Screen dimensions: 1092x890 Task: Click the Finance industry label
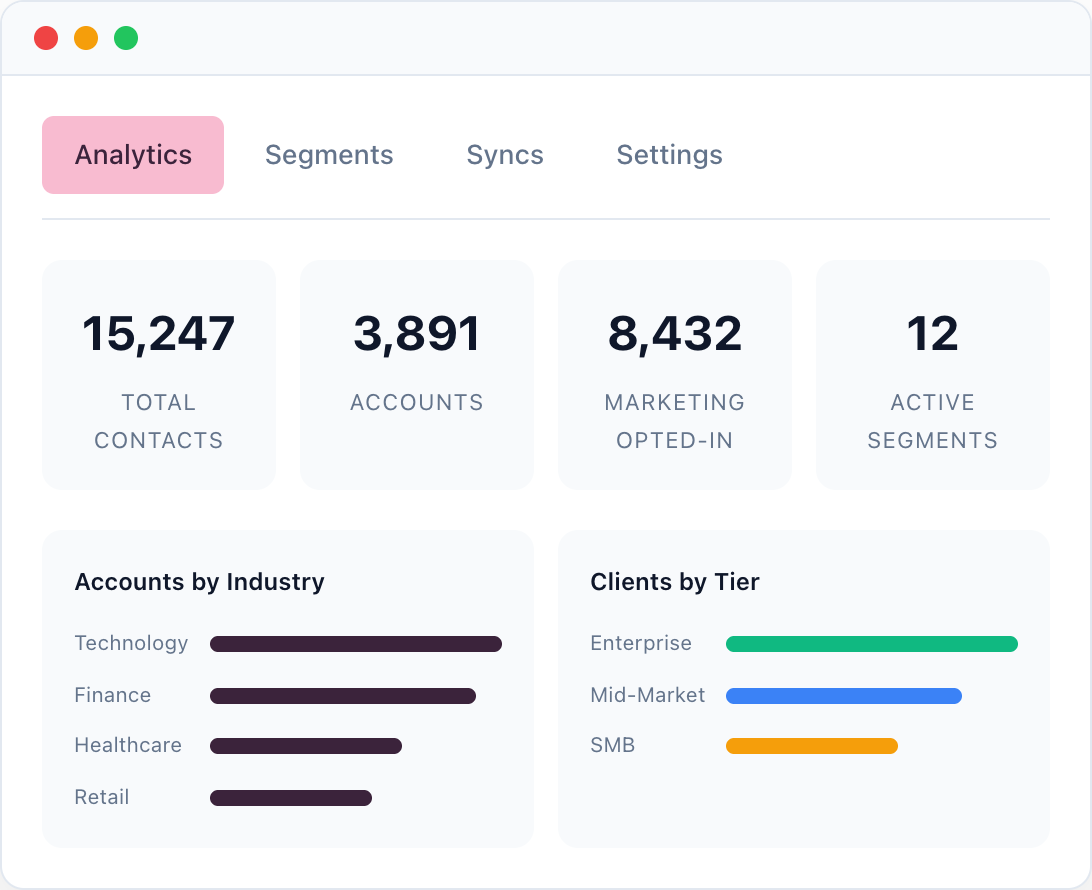(113, 695)
